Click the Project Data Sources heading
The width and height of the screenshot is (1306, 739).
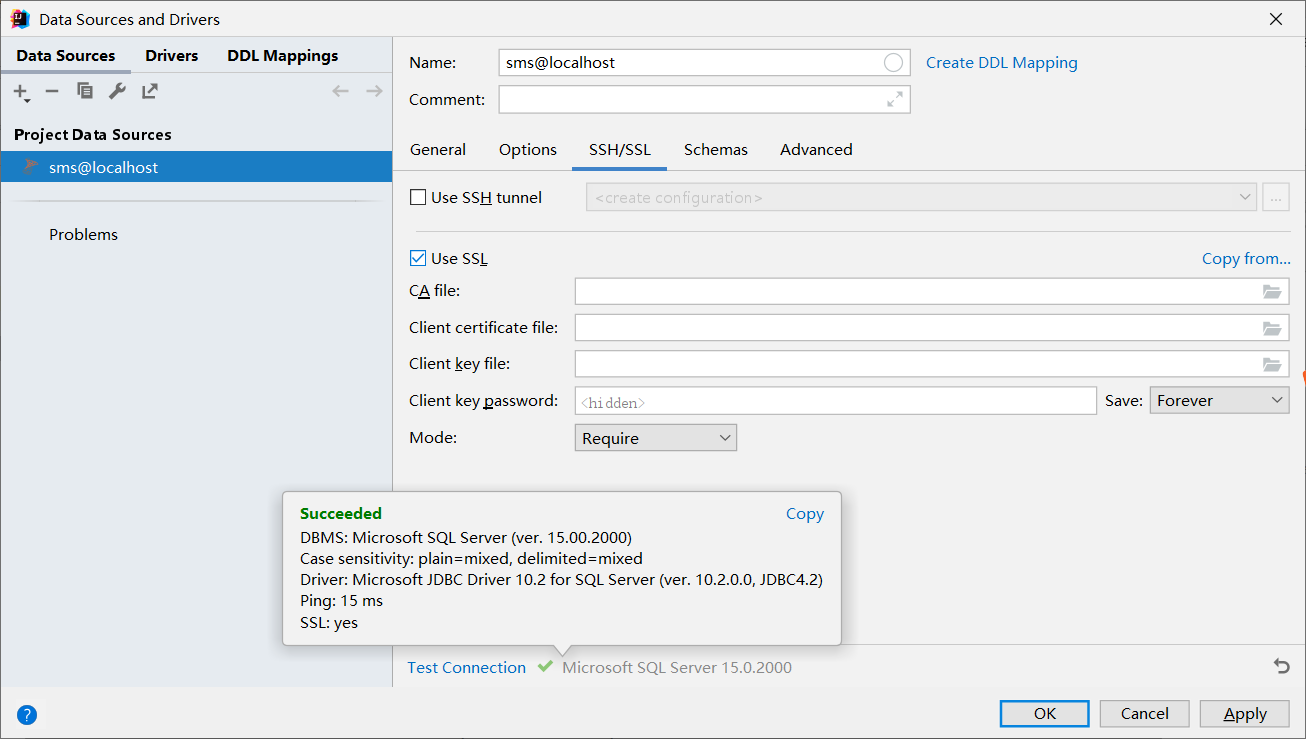[93, 135]
